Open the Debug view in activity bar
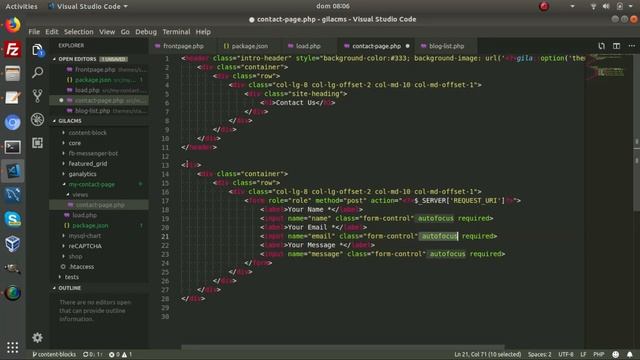 (38, 119)
